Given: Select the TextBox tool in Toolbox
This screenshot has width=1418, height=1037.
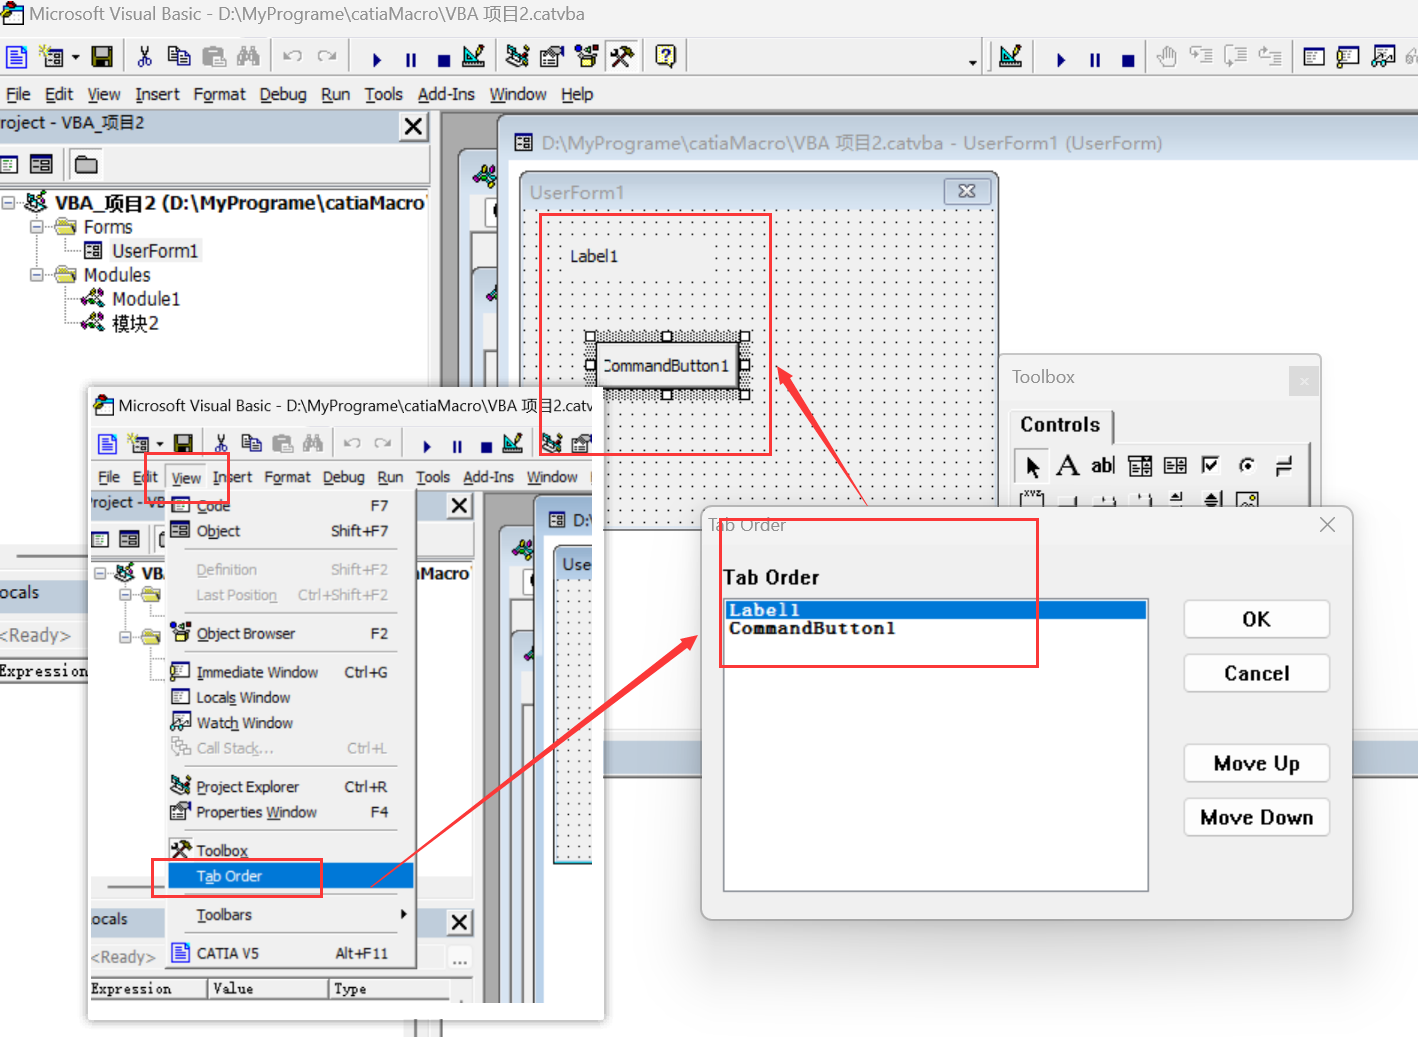Looking at the screenshot, I should pyautogui.click(x=1103, y=466).
